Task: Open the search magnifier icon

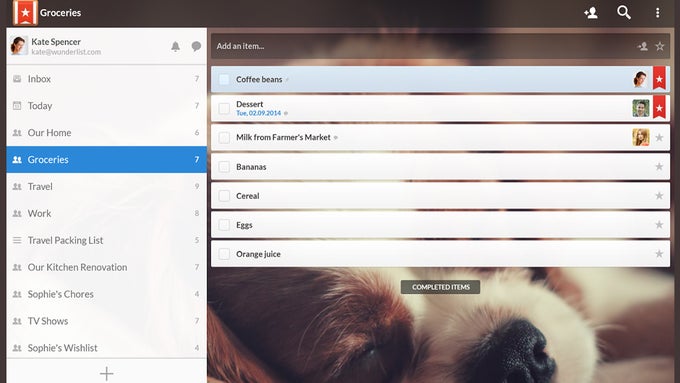Action: coord(624,13)
